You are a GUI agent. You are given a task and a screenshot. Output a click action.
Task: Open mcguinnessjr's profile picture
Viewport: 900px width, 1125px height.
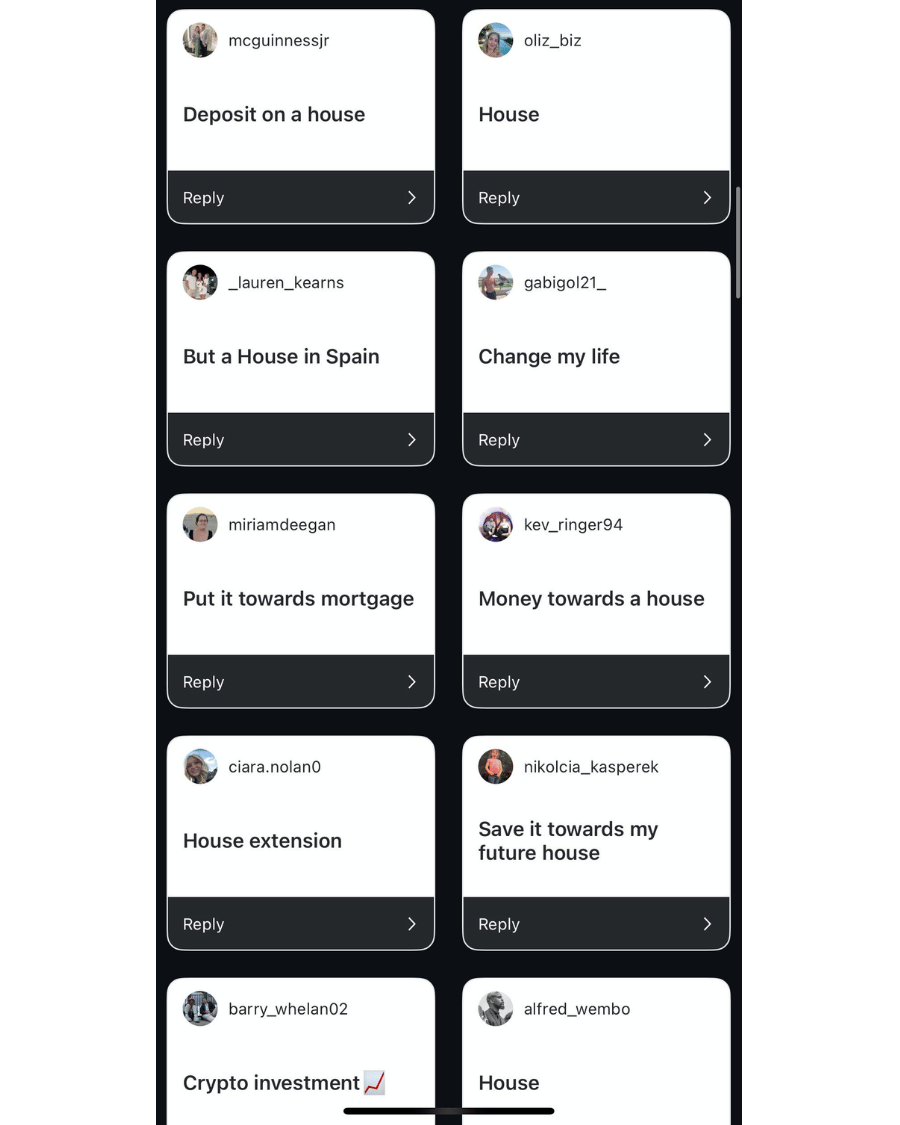pos(200,41)
